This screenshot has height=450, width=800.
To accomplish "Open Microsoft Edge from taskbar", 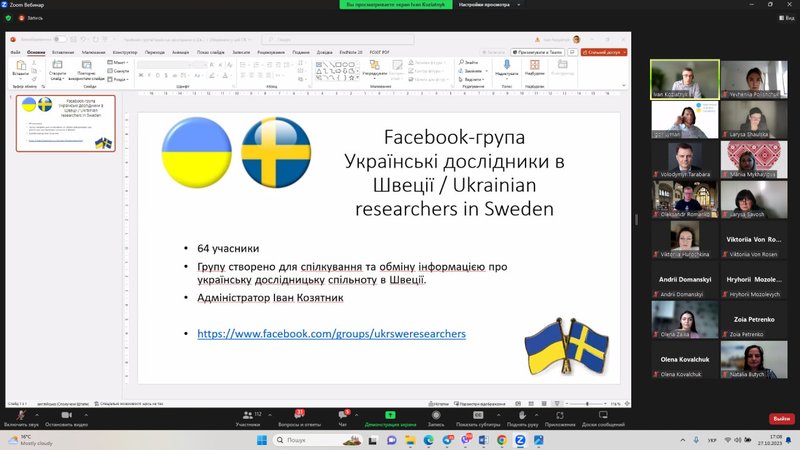I will coord(429,440).
